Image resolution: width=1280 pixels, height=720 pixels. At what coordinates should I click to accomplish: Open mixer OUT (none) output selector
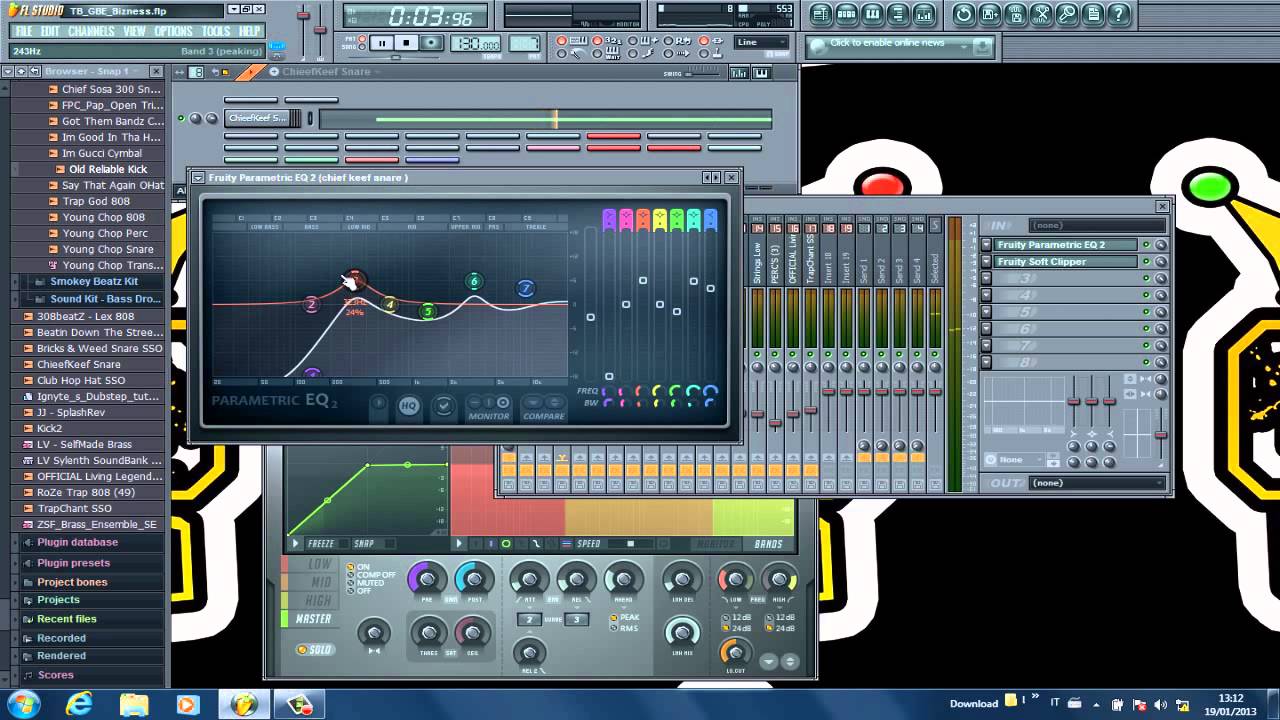[x=1097, y=483]
